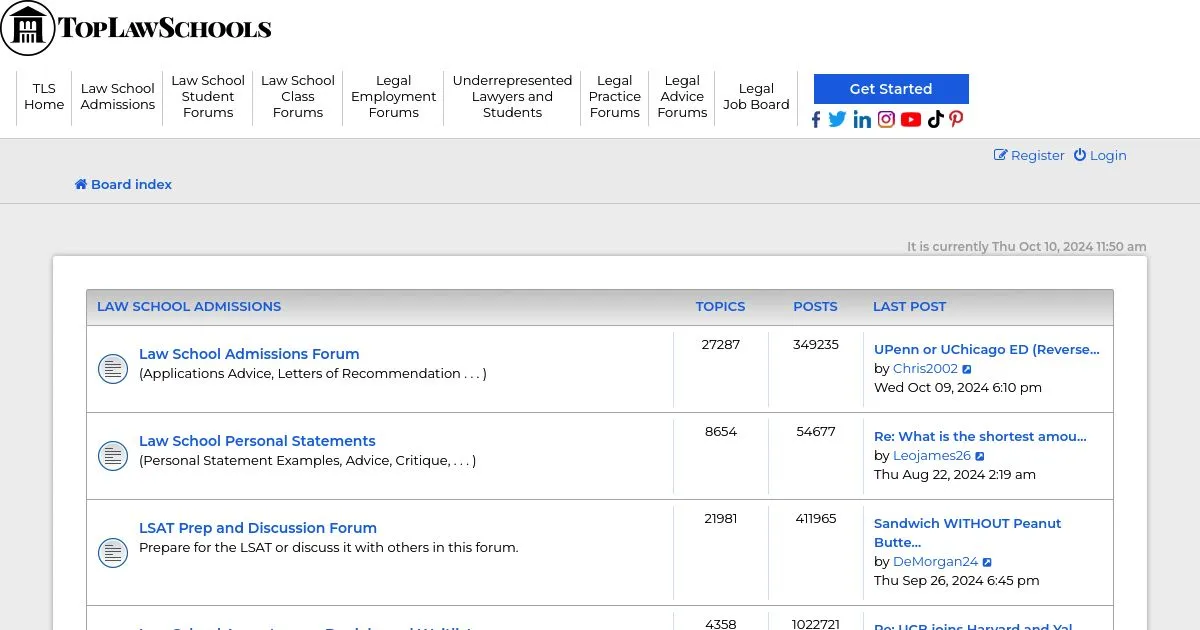Open Legal Advice Forums menu
Image resolution: width=1200 pixels, height=630 pixels.
682,97
